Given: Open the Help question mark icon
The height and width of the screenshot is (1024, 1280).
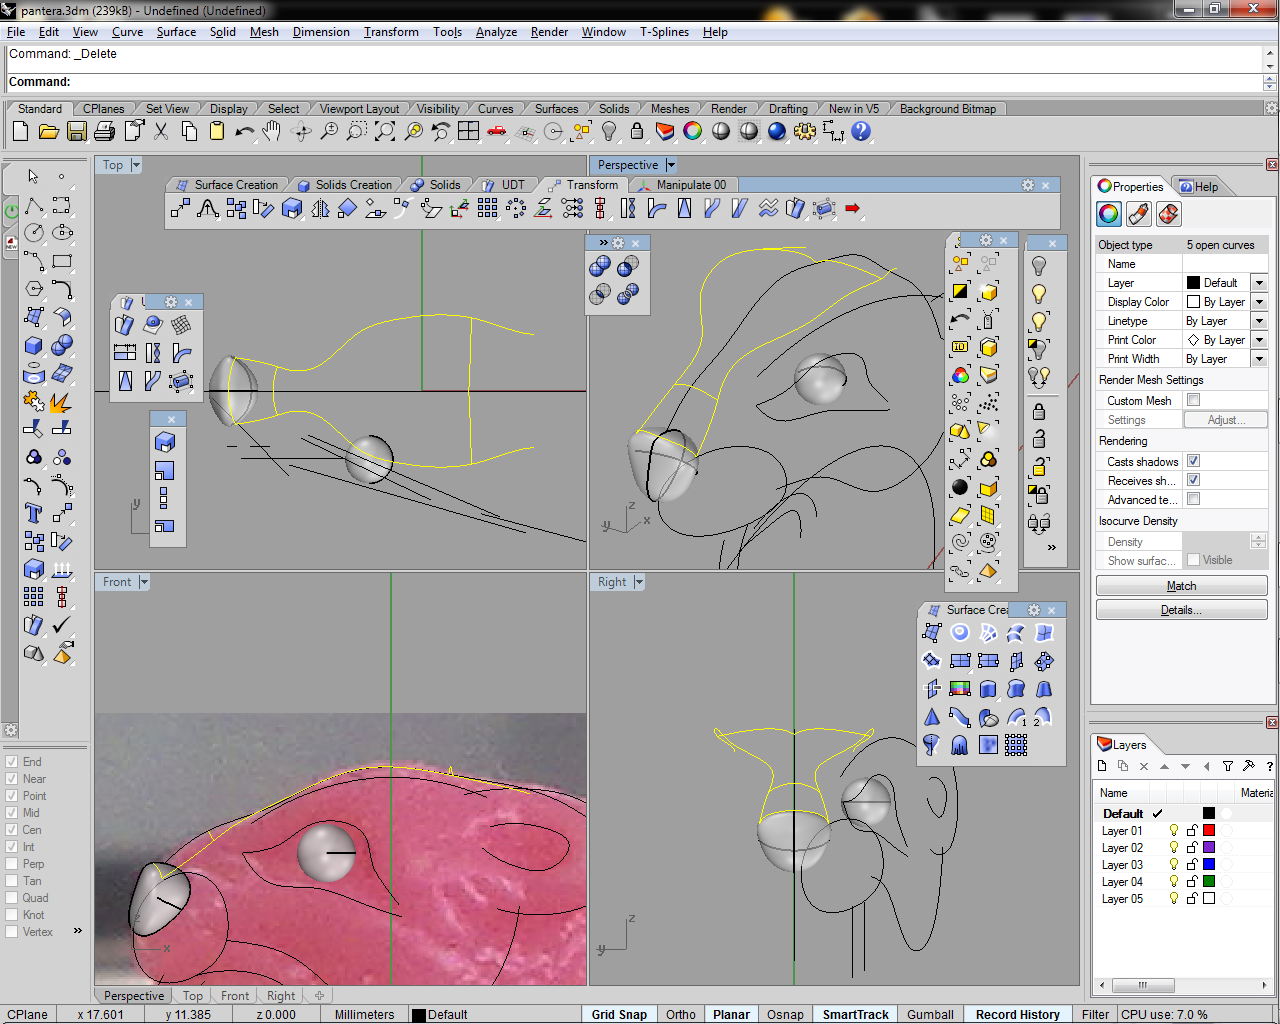Looking at the screenshot, I should [x=861, y=131].
